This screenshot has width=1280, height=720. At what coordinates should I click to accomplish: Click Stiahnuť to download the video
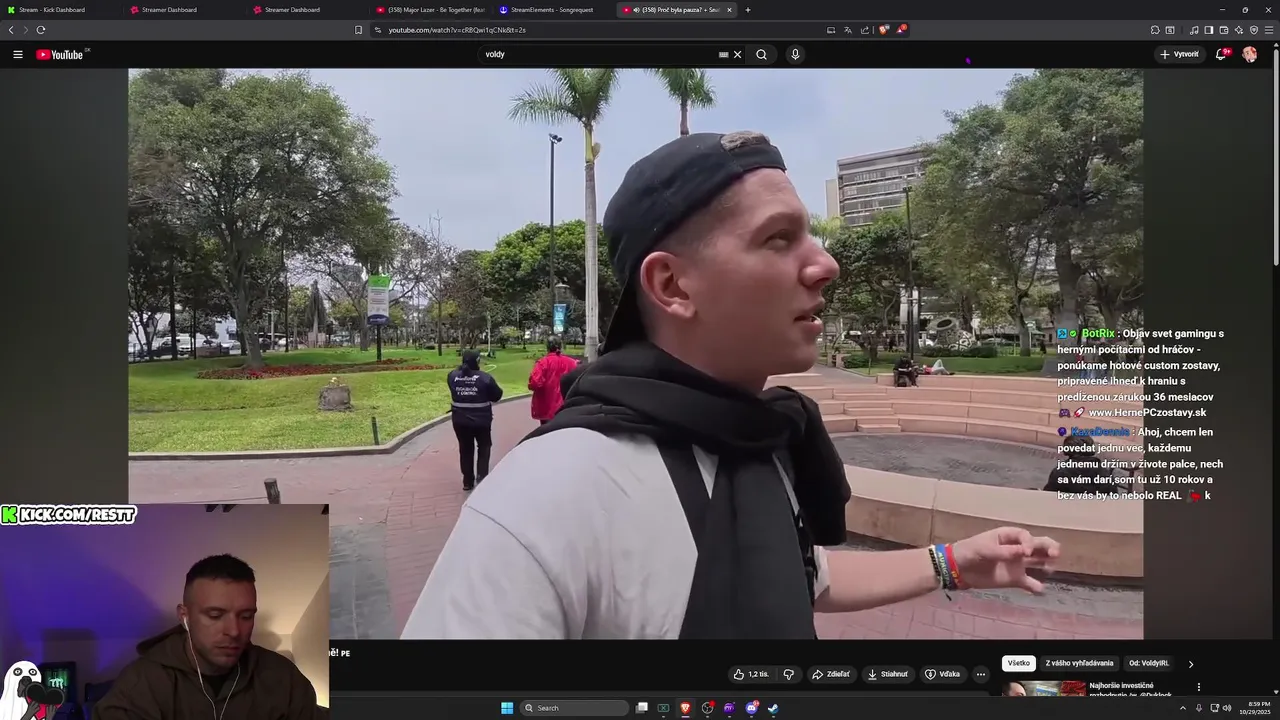888,674
